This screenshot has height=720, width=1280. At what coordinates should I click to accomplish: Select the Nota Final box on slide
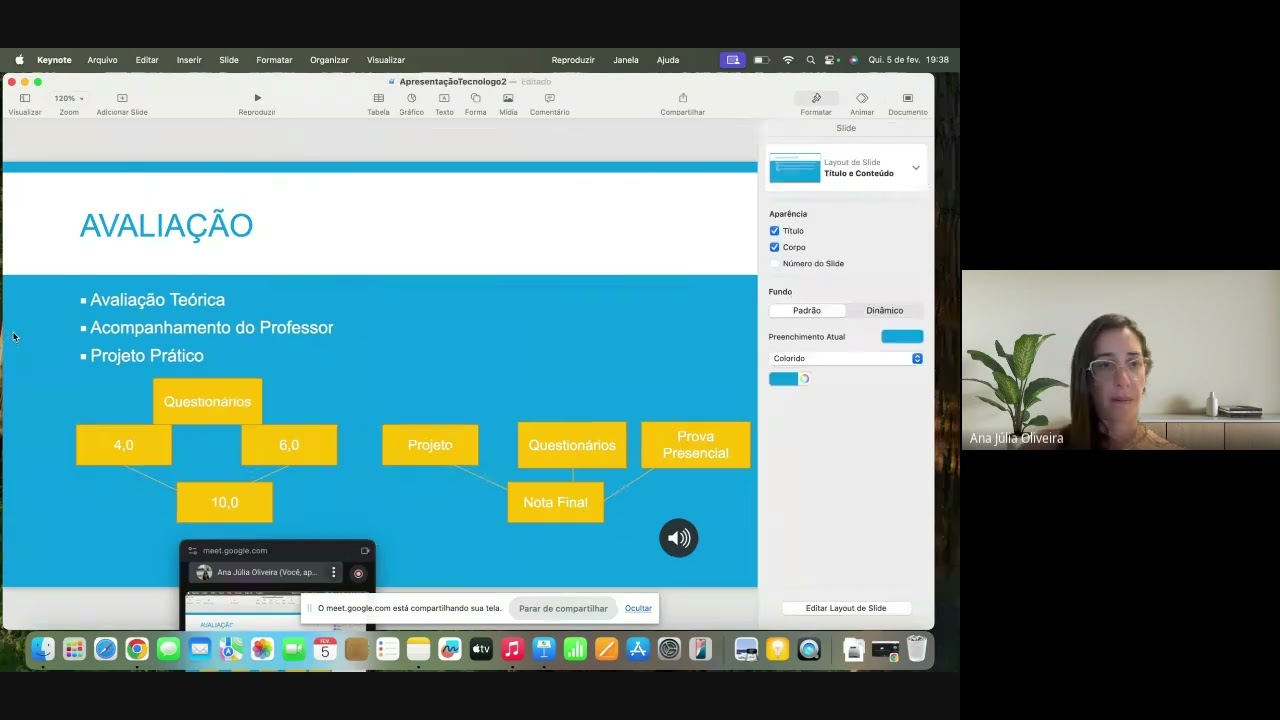point(555,502)
